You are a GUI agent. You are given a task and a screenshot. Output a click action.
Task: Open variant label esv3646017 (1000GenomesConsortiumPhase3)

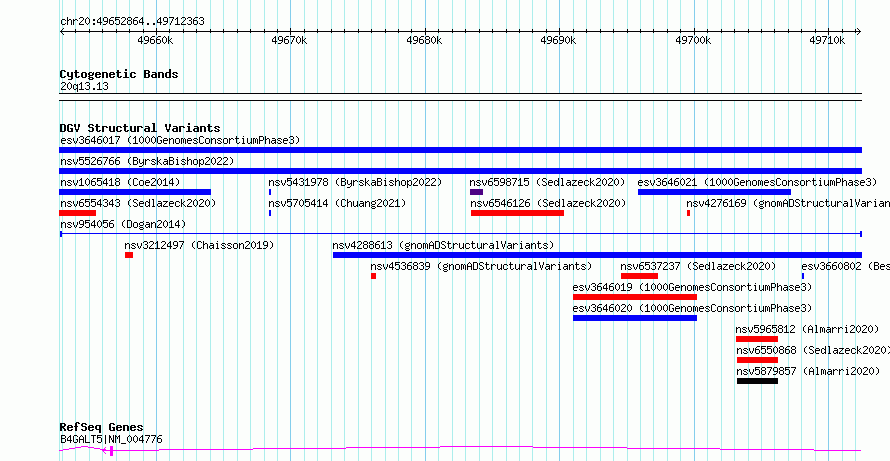pyautogui.click(x=180, y=140)
